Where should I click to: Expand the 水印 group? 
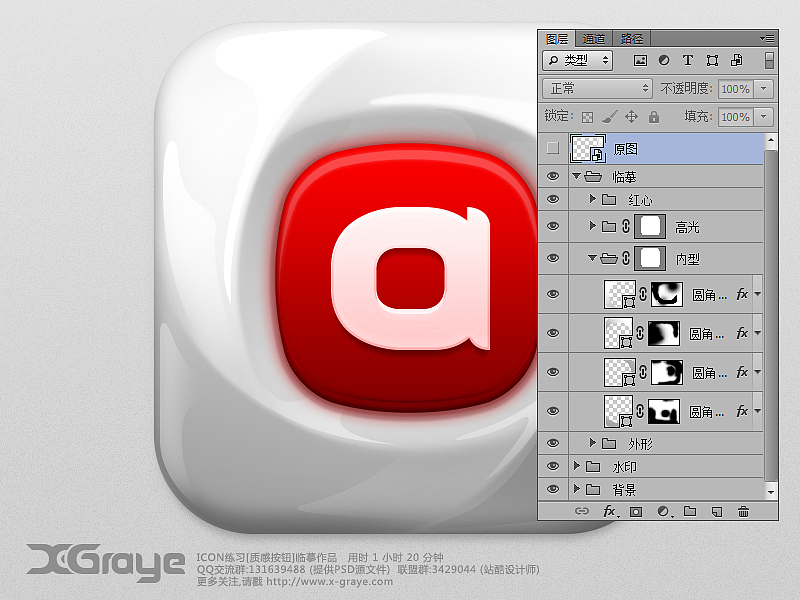[x=577, y=465]
